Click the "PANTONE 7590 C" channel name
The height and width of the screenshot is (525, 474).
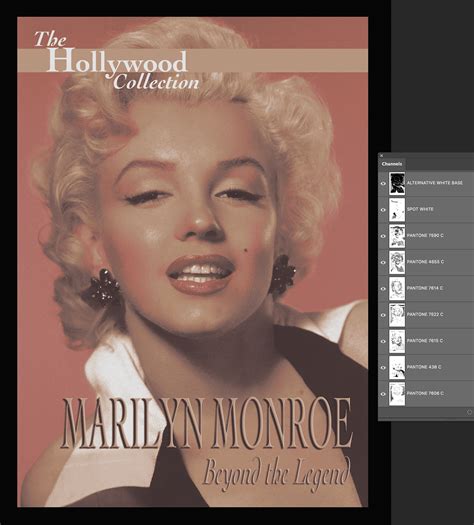[425, 235]
